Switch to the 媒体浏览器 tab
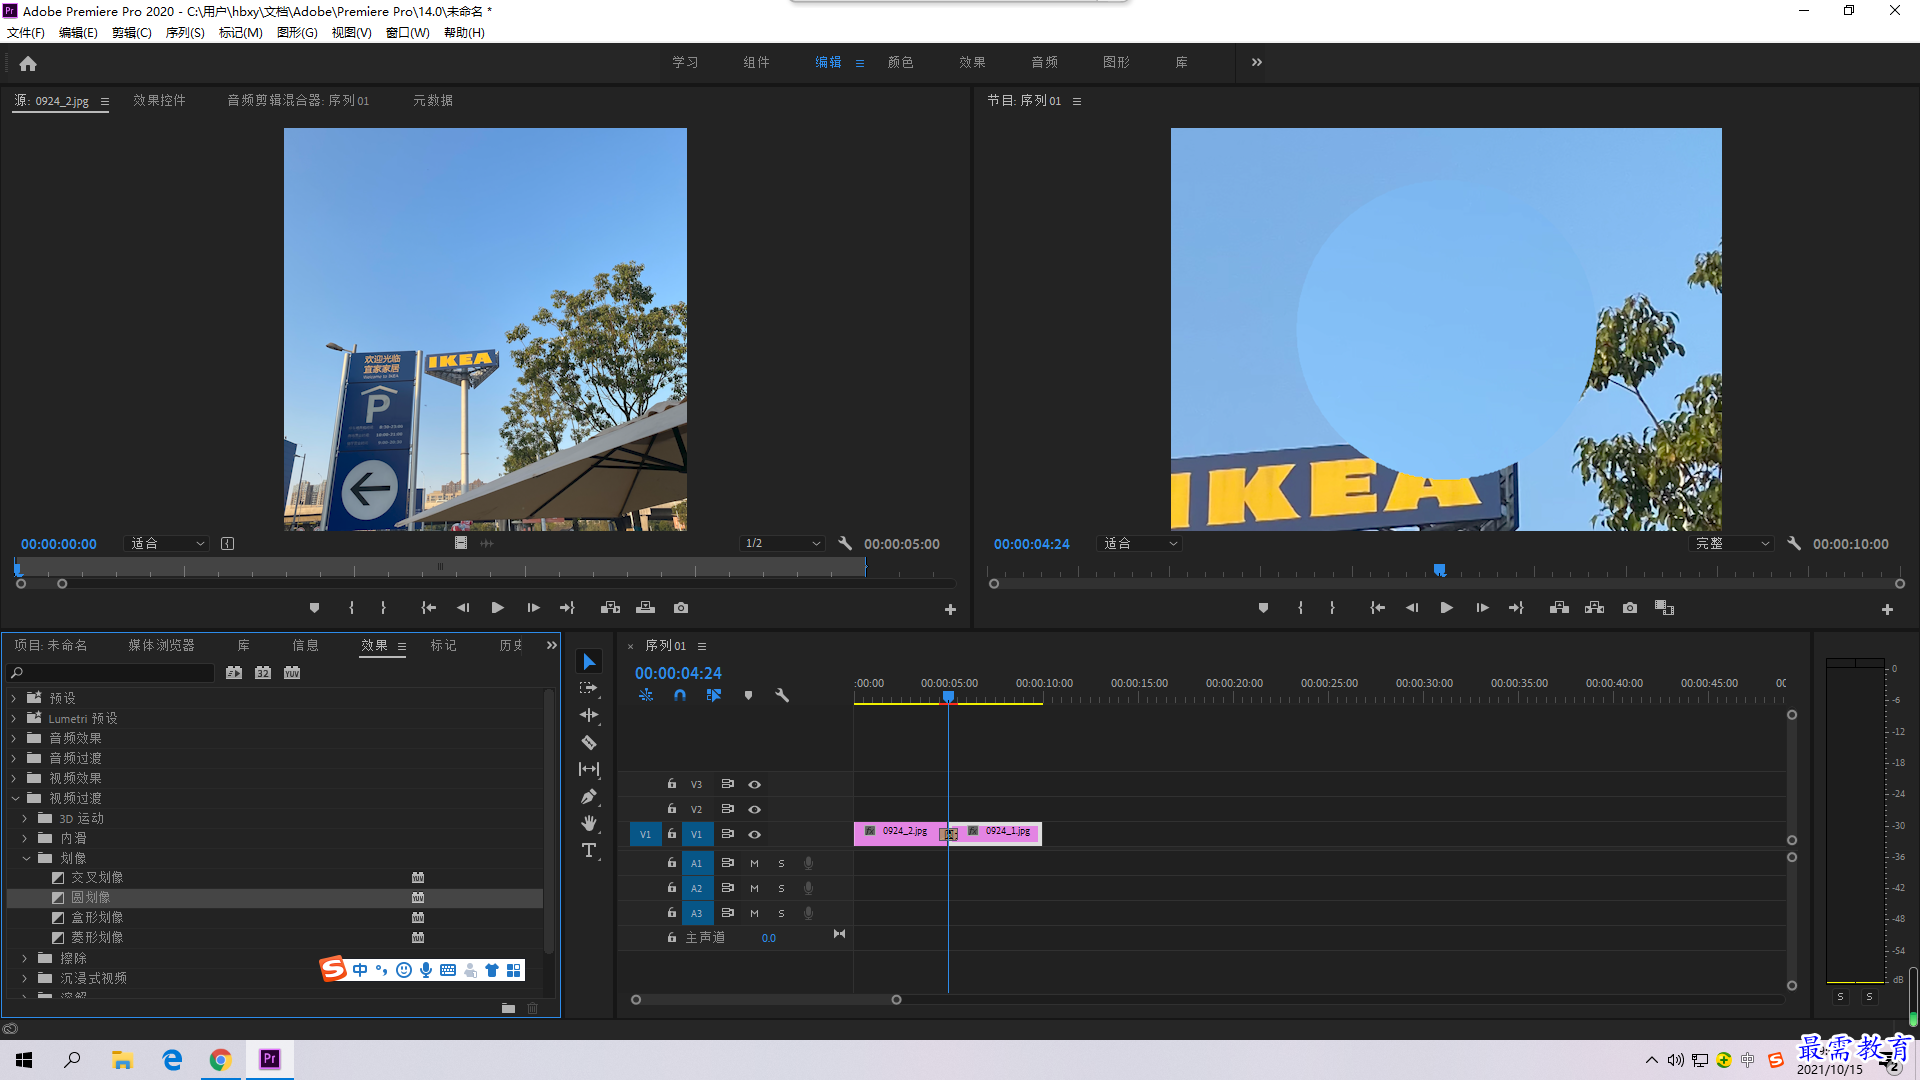Screen dimensions: 1920x1080 [161, 645]
